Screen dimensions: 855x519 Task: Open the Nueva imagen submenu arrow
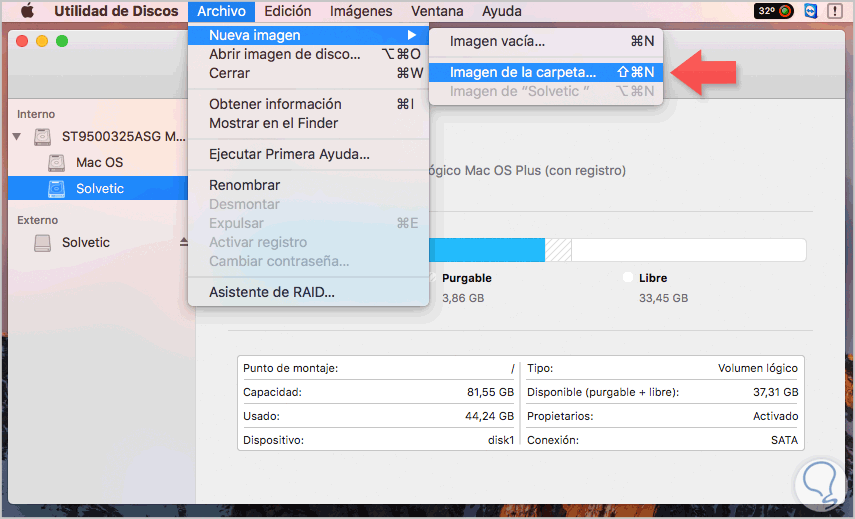[412, 35]
